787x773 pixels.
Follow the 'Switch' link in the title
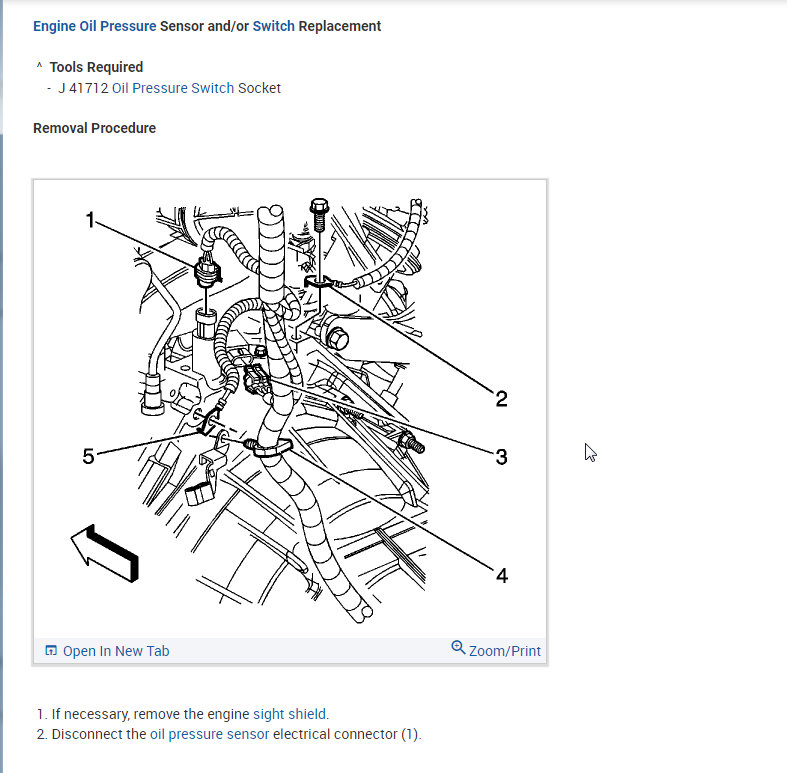(x=274, y=26)
